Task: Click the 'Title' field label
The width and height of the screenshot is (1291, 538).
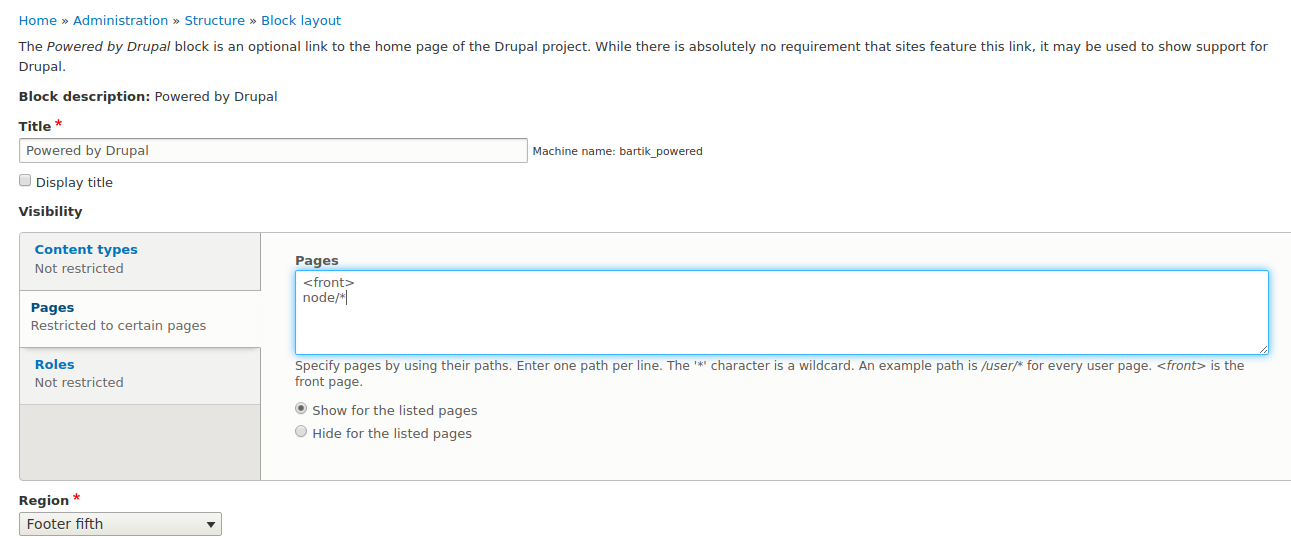Action: coord(35,127)
